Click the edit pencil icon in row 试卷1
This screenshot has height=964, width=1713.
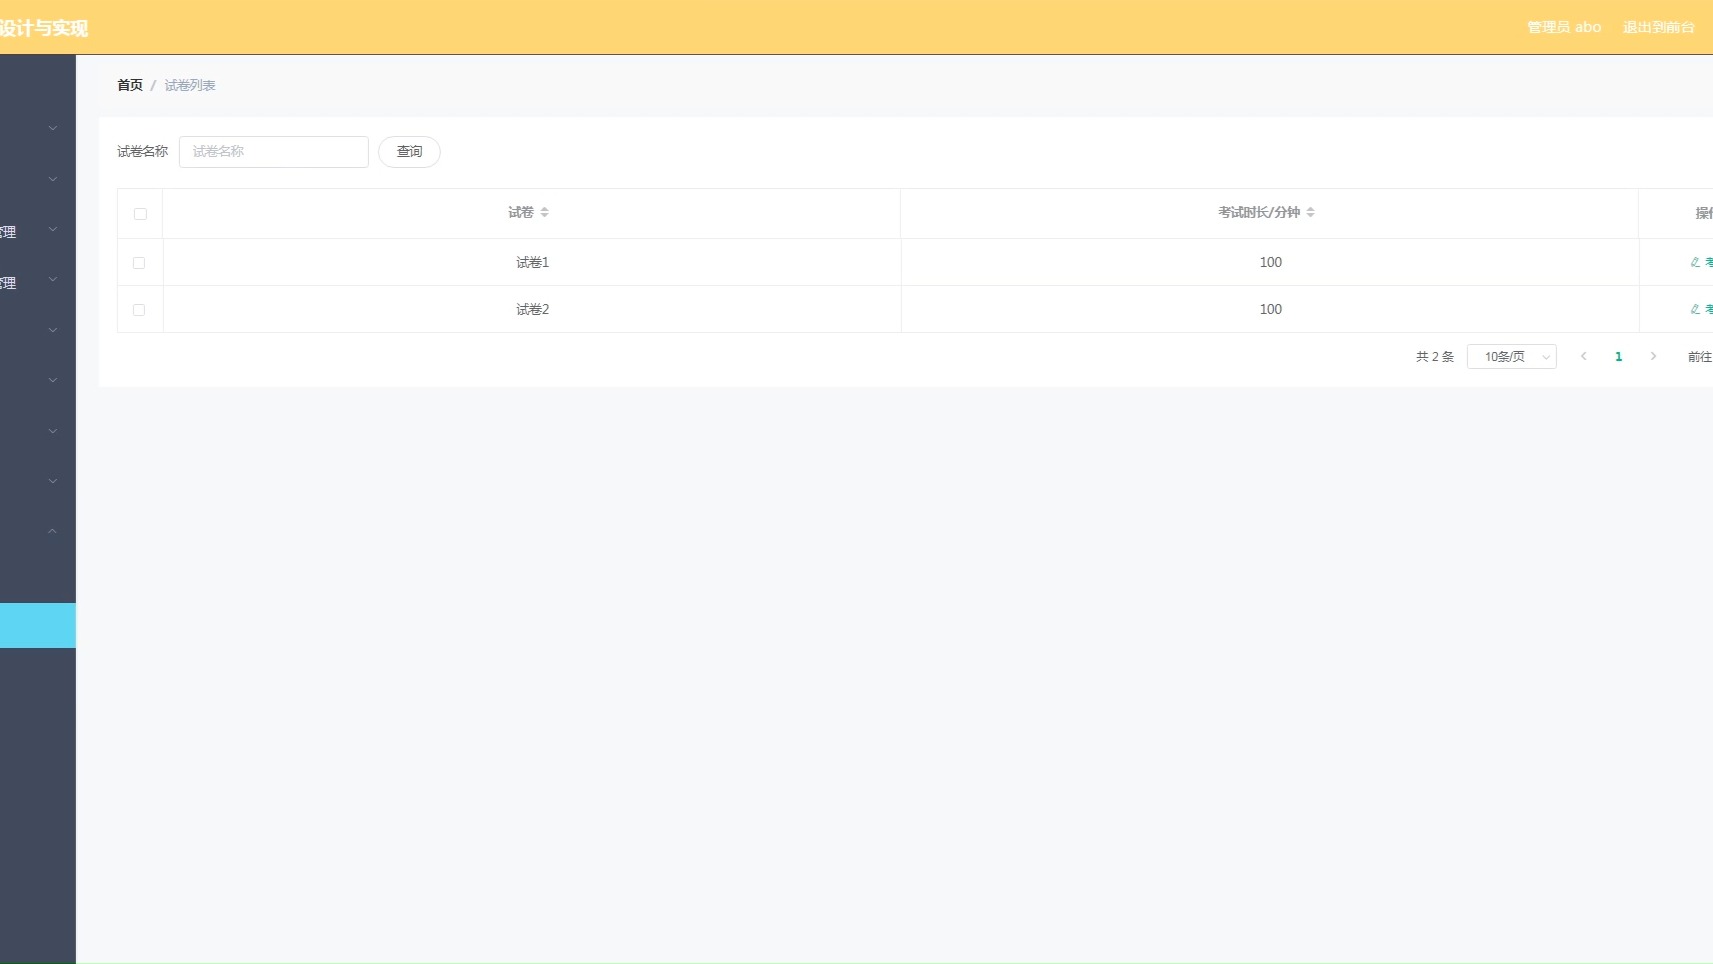pyautogui.click(x=1695, y=262)
